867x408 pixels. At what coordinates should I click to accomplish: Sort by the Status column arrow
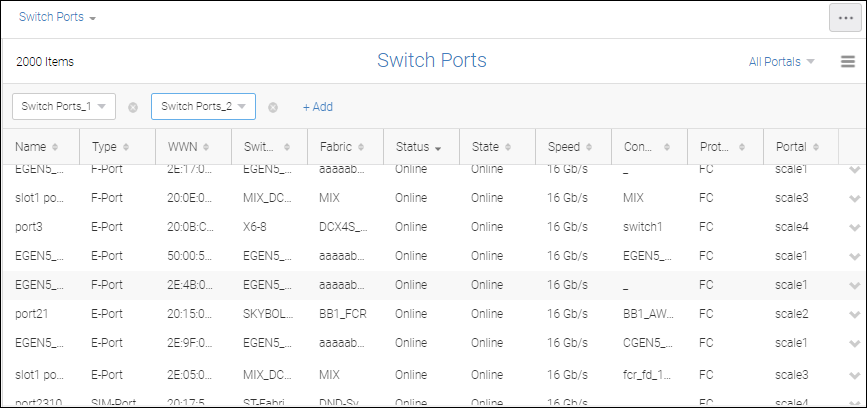pyautogui.click(x=438, y=148)
